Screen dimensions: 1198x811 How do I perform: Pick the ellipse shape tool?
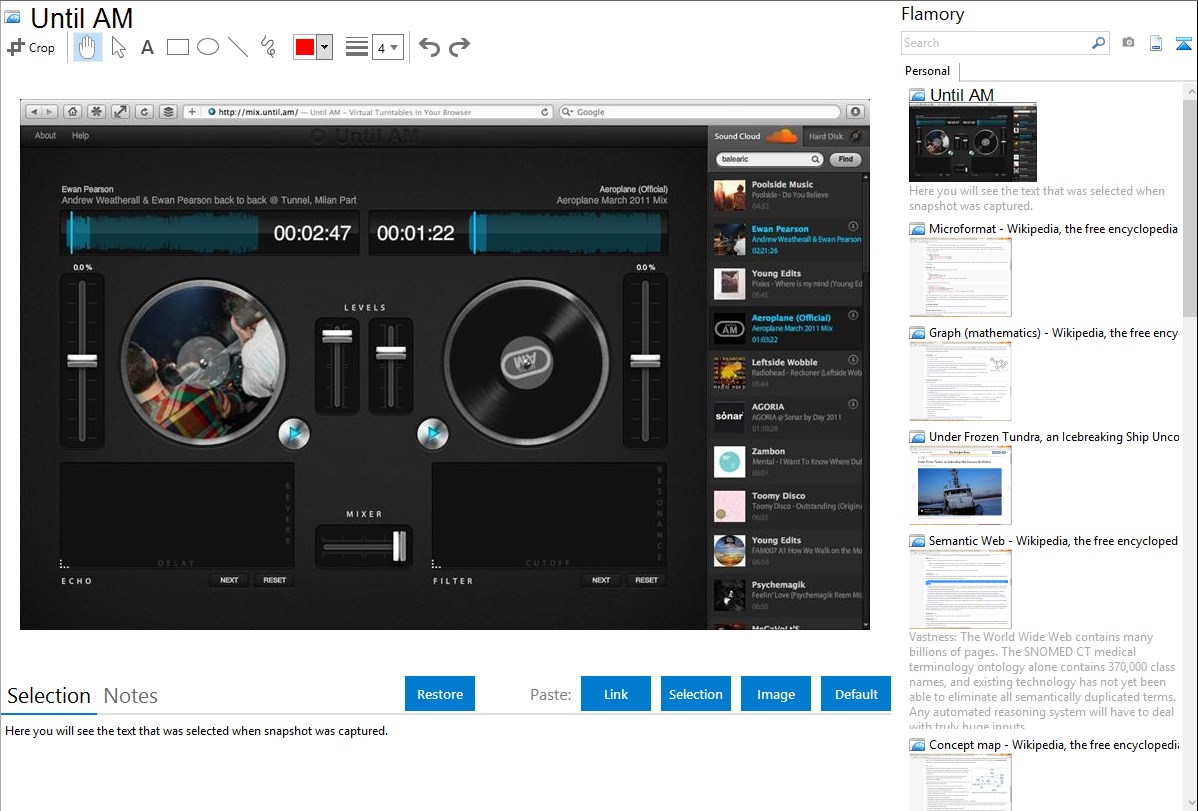(208, 47)
